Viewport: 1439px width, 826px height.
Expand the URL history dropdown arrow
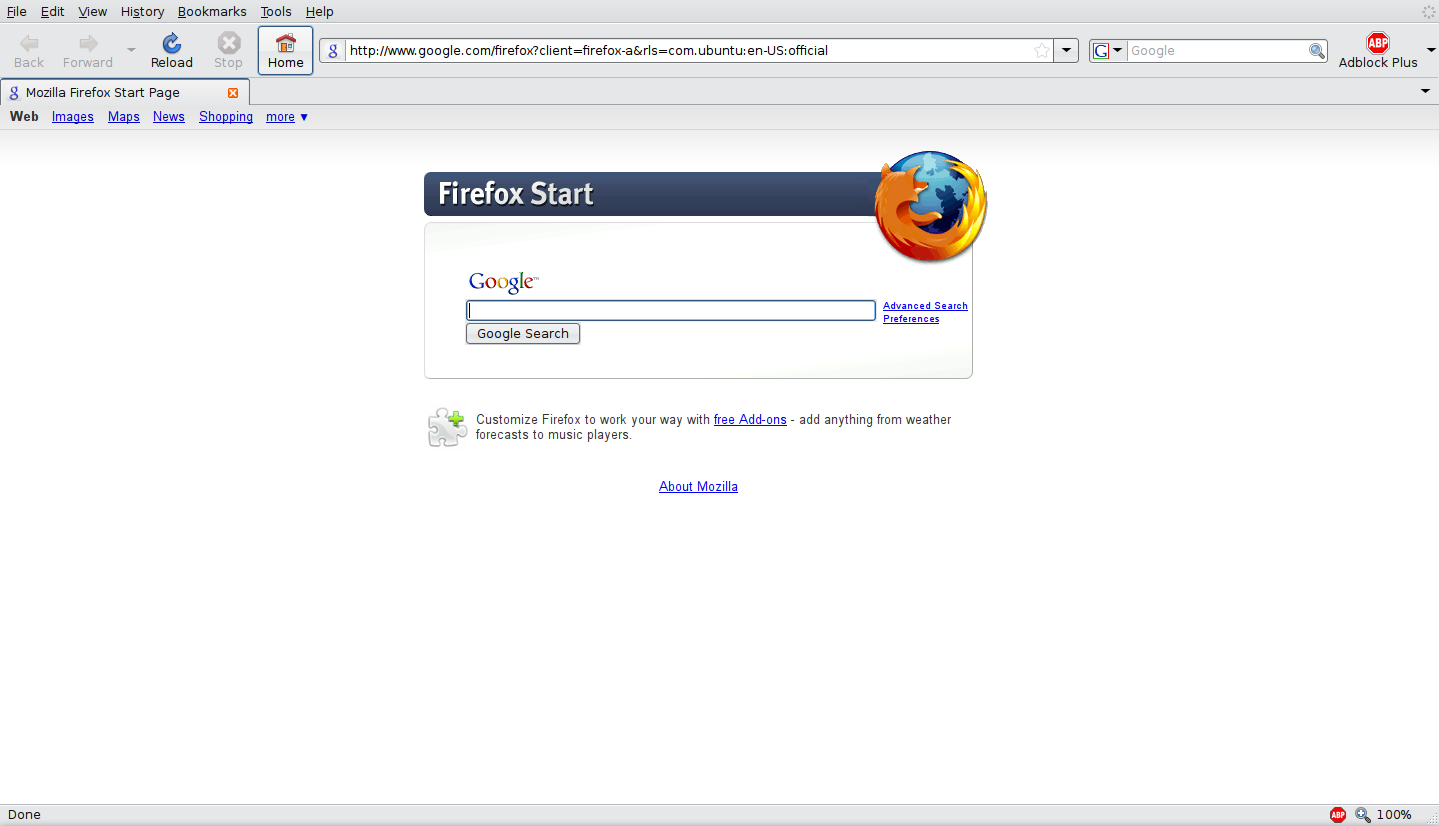tap(1067, 51)
